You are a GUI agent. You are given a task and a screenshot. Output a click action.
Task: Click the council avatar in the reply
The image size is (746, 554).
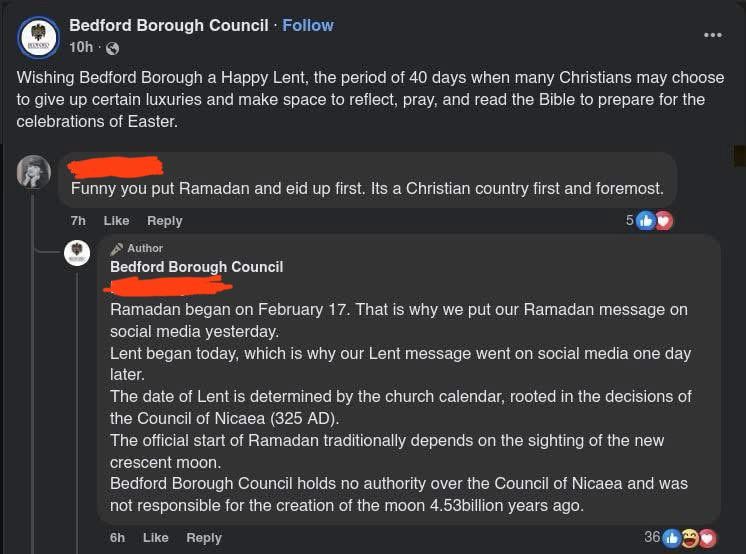[77, 254]
